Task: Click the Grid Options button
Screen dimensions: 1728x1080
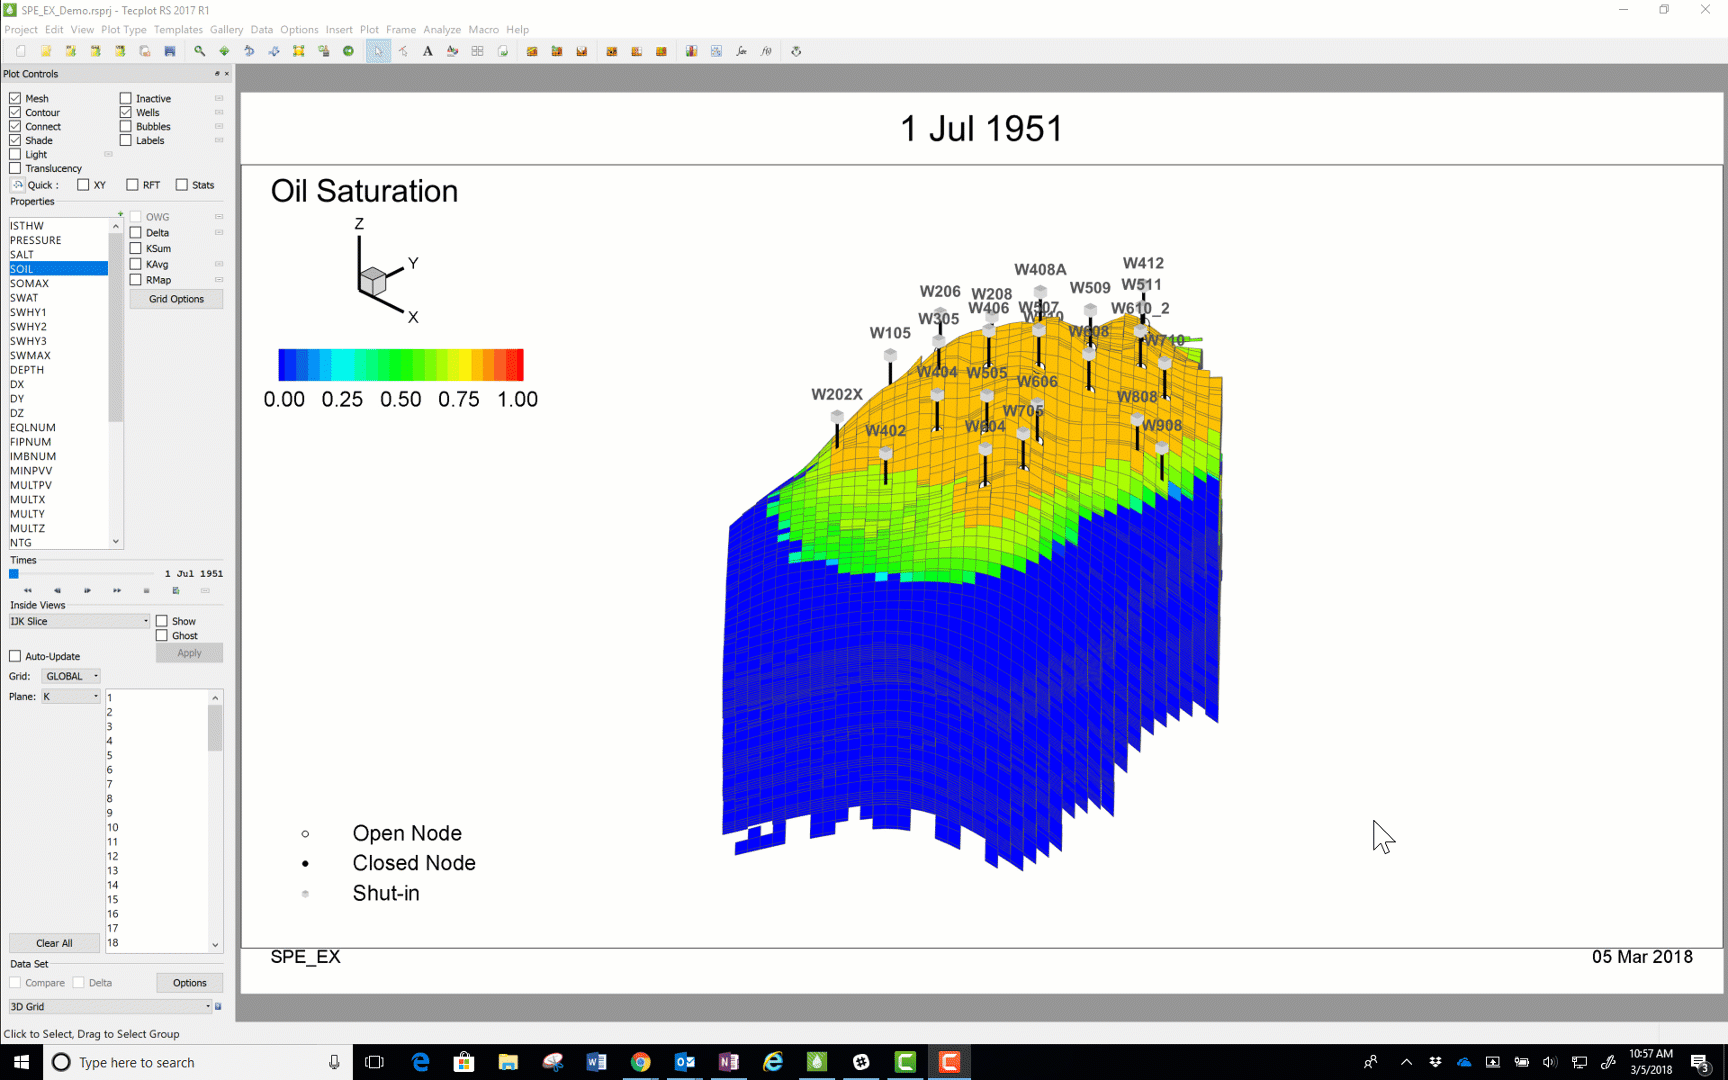Action: click(x=176, y=299)
